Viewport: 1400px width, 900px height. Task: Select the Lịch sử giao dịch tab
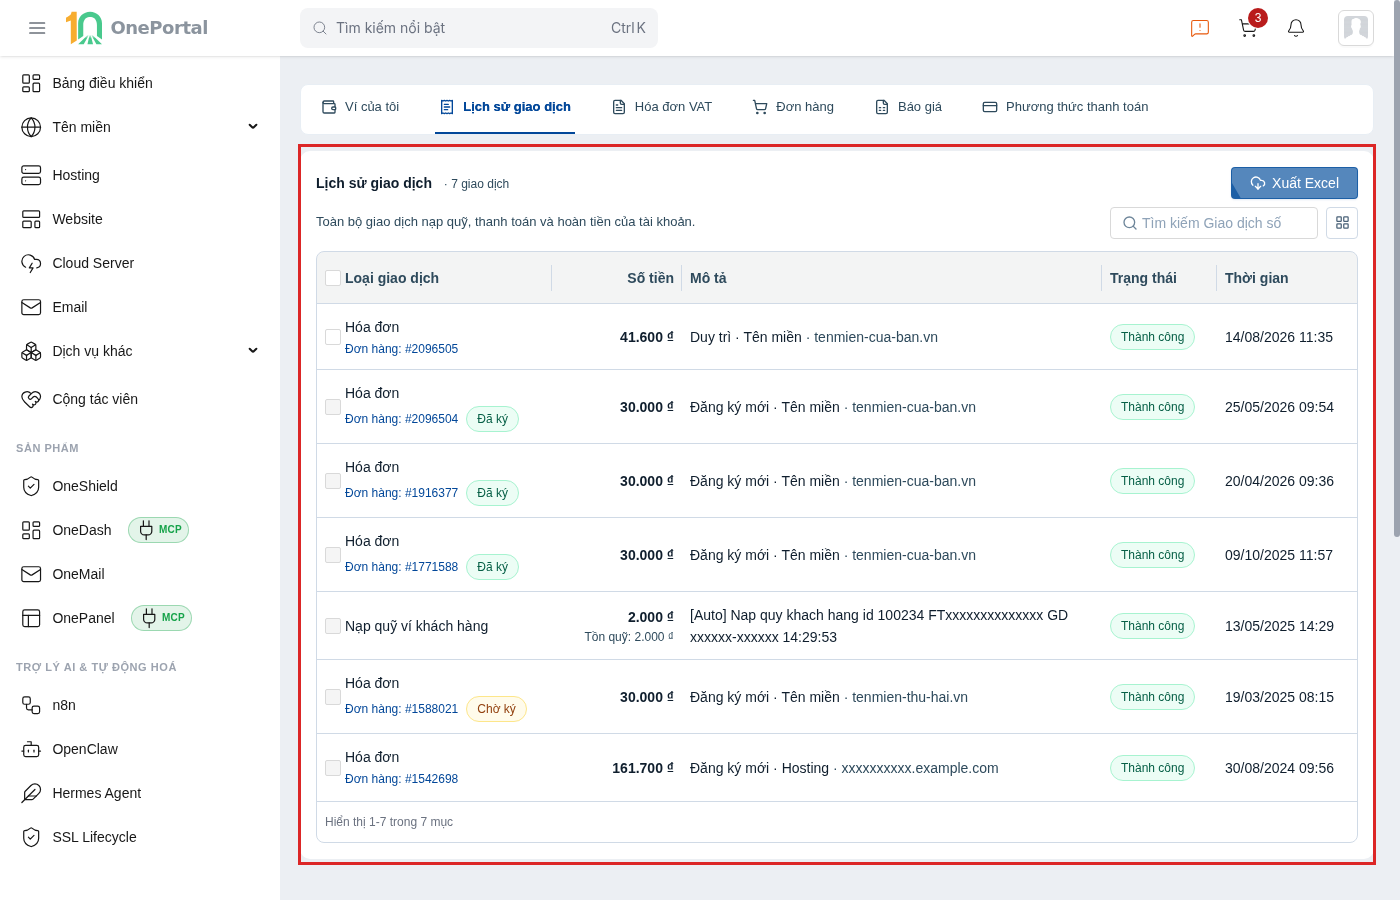point(505,107)
